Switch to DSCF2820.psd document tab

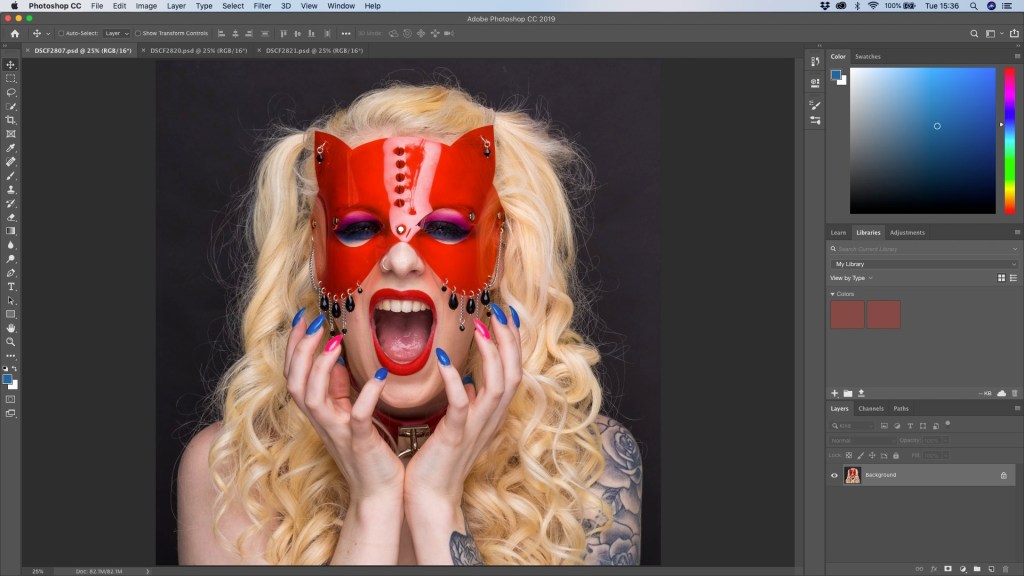pos(196,50)
